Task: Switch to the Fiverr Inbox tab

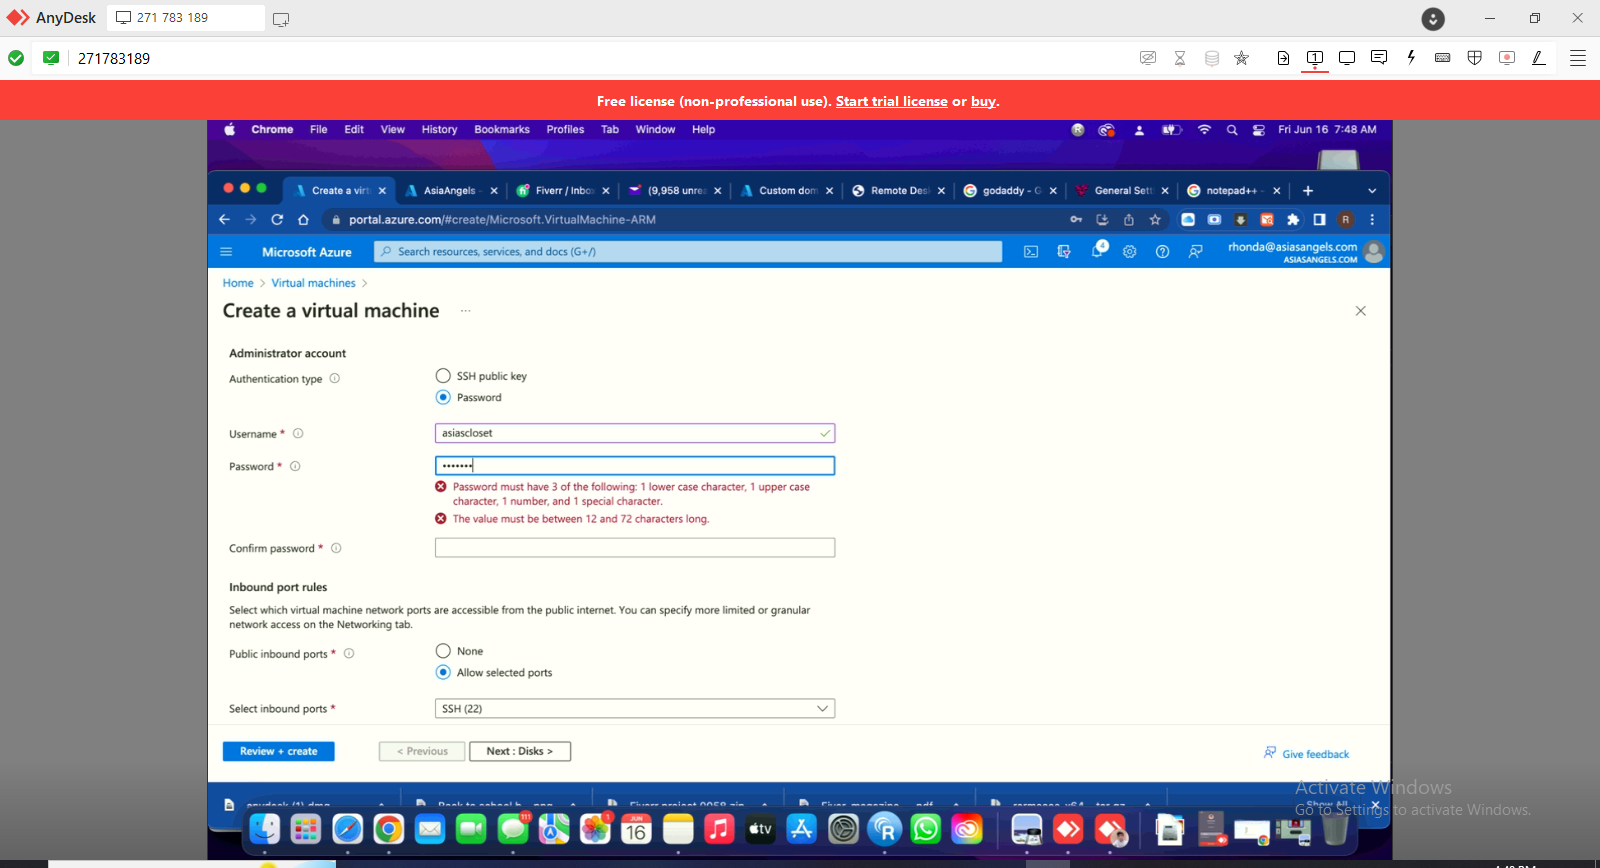Action: click(x=563, y=191)
